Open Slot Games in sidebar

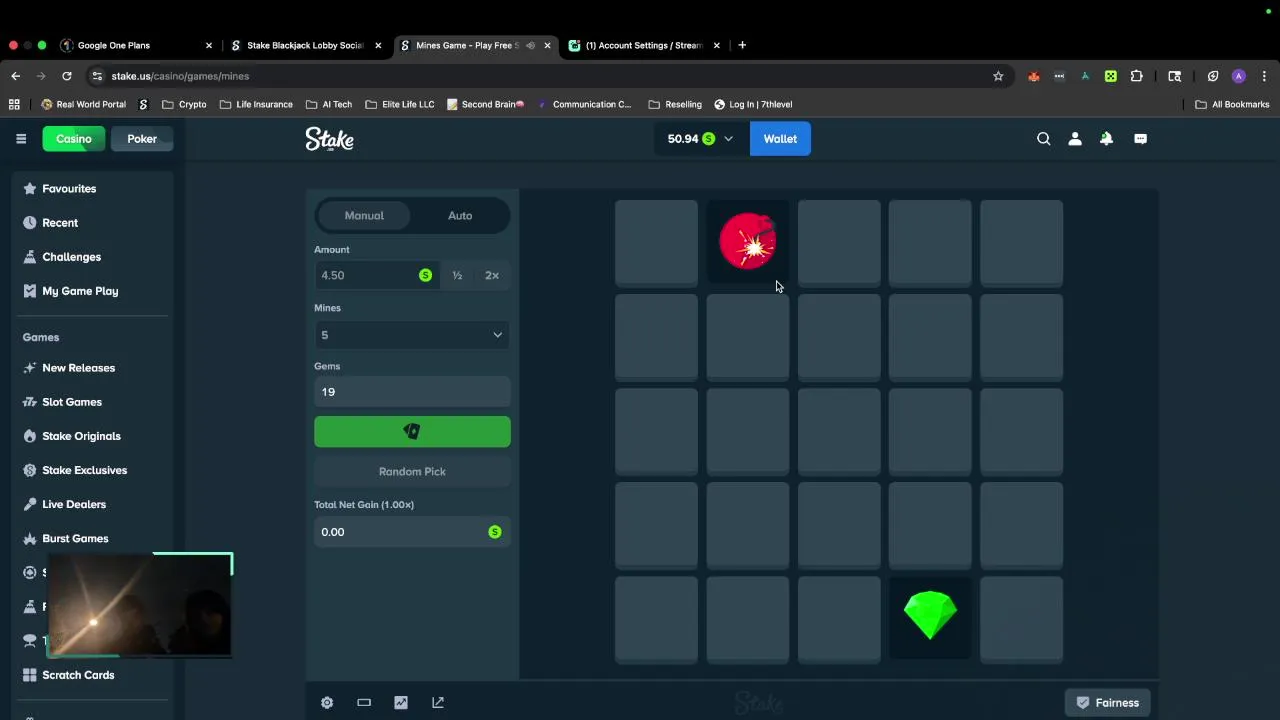(x=72, y=402)
